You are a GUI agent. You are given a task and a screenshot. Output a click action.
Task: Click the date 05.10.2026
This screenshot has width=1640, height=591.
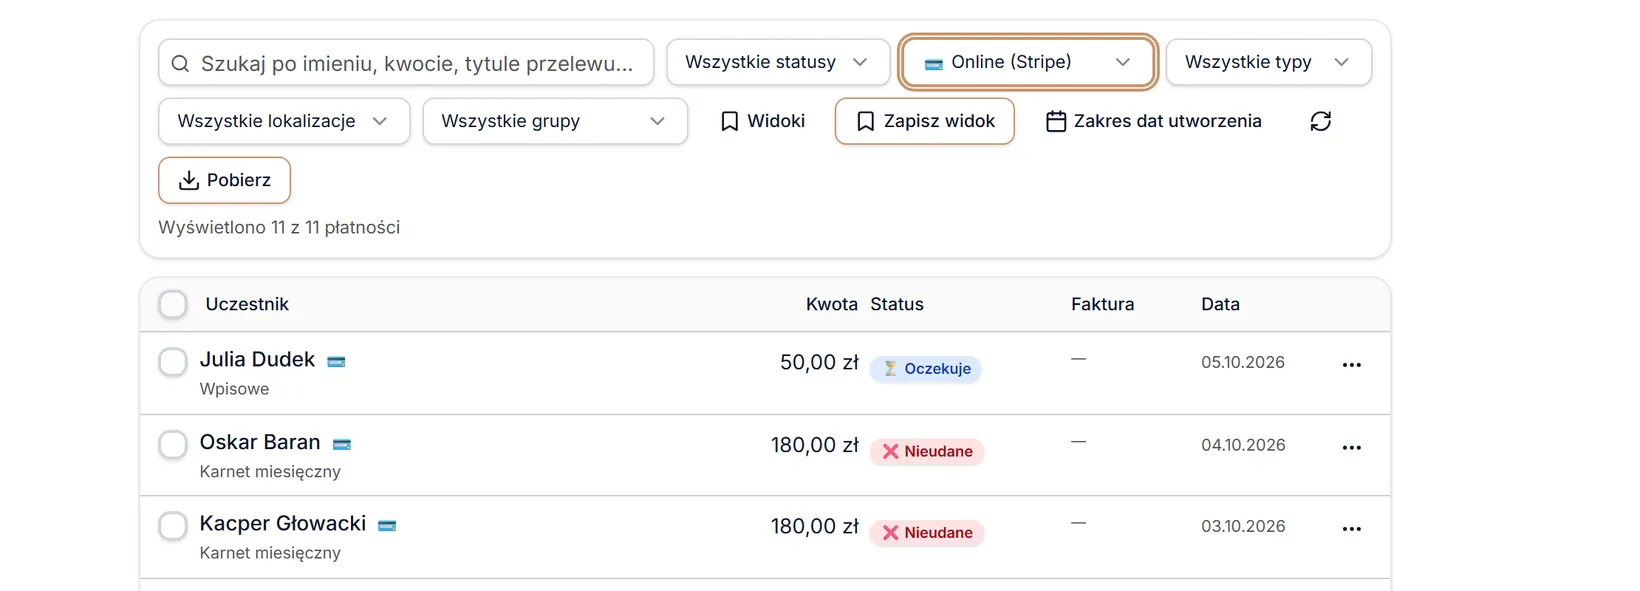[1243, 362]
